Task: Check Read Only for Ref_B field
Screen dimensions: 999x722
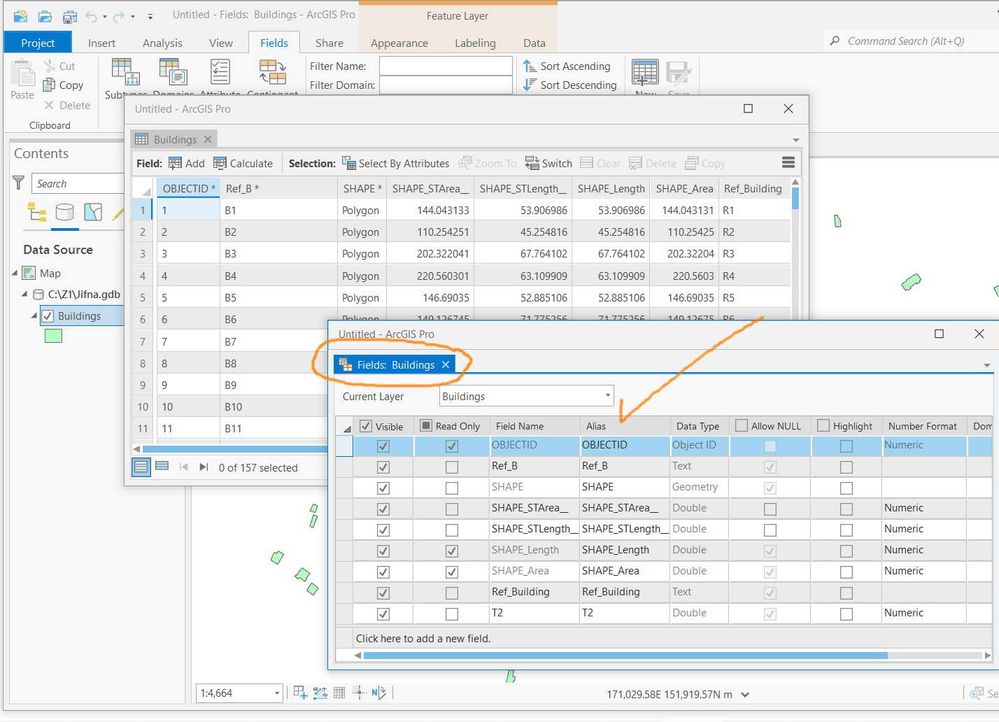Action: [x=452, y=467]
